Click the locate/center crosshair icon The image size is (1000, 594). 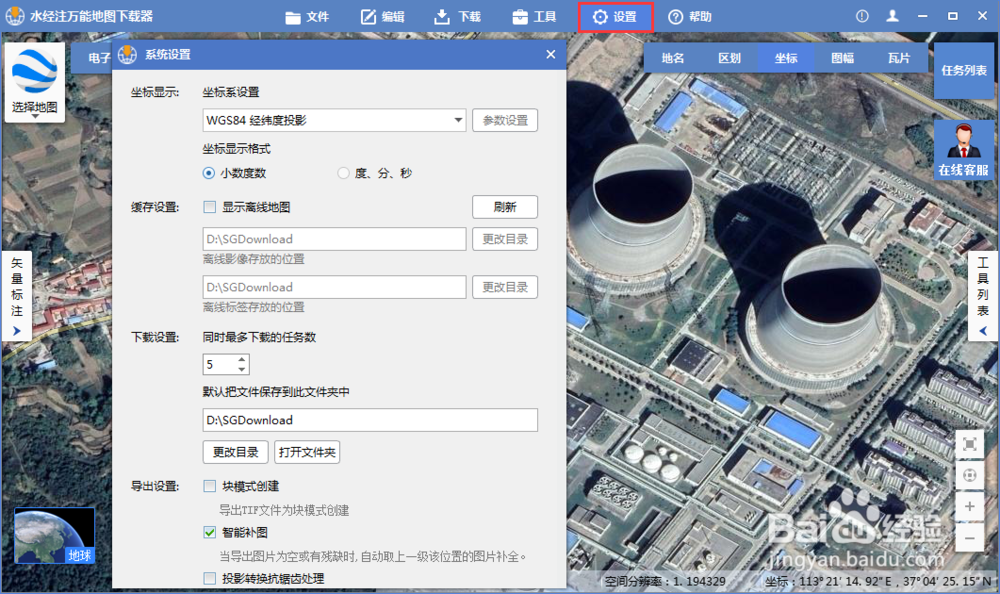[968, 475]
